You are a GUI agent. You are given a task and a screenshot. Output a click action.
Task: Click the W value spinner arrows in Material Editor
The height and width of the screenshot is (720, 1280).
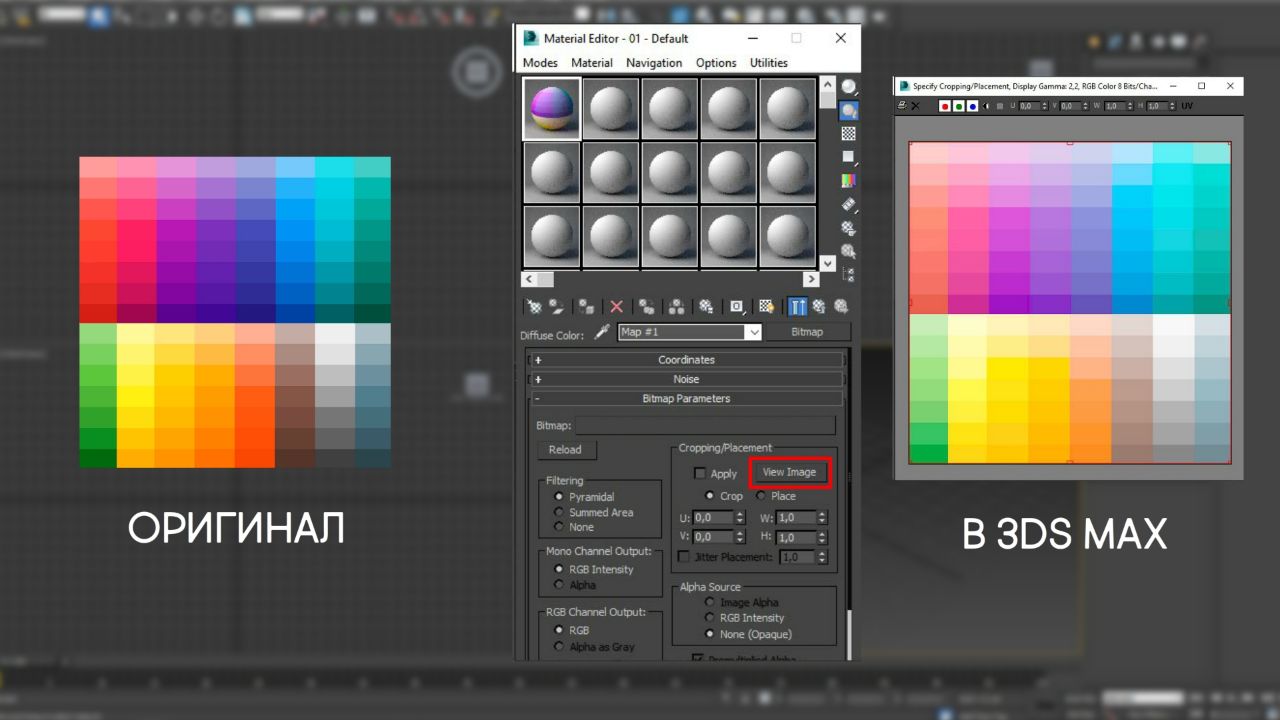click(822, 518)
